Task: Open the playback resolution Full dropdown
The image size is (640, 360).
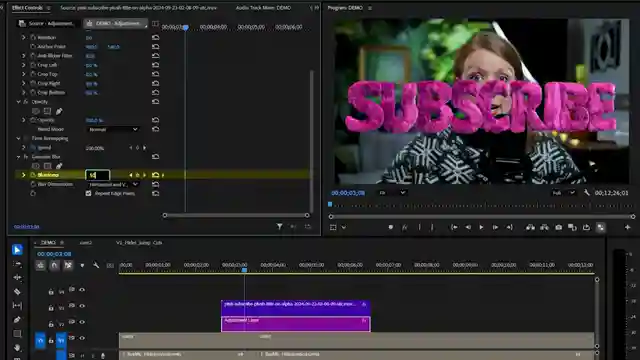Action: point(564,193)
